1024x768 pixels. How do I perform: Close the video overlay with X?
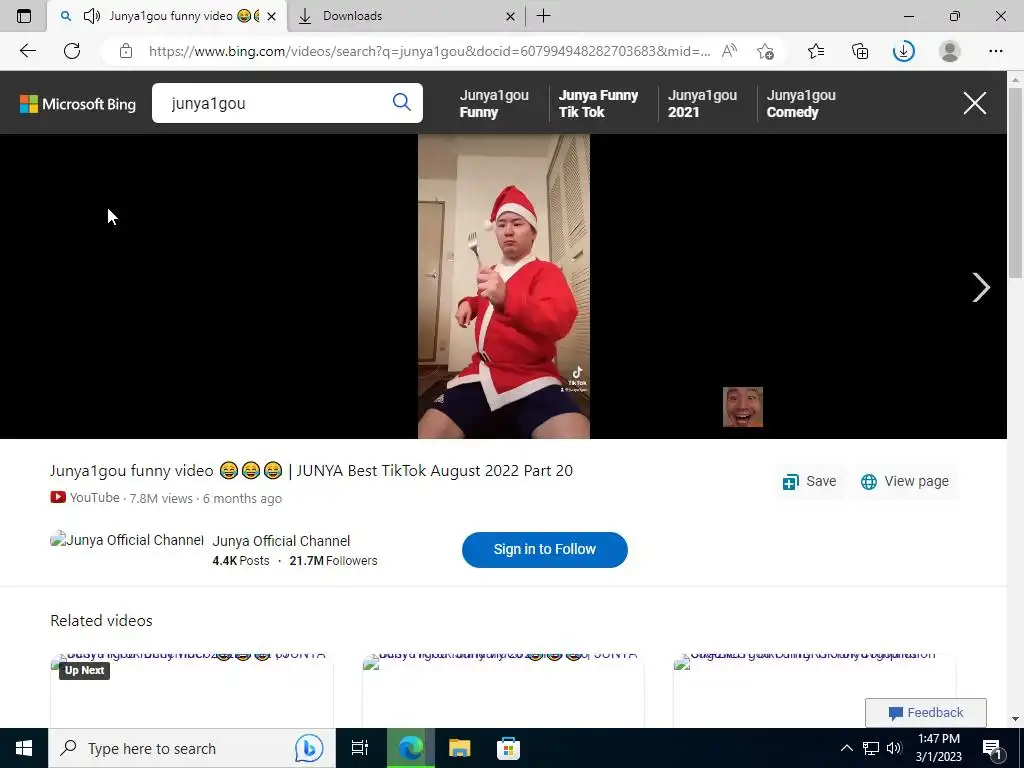point(974,103)
